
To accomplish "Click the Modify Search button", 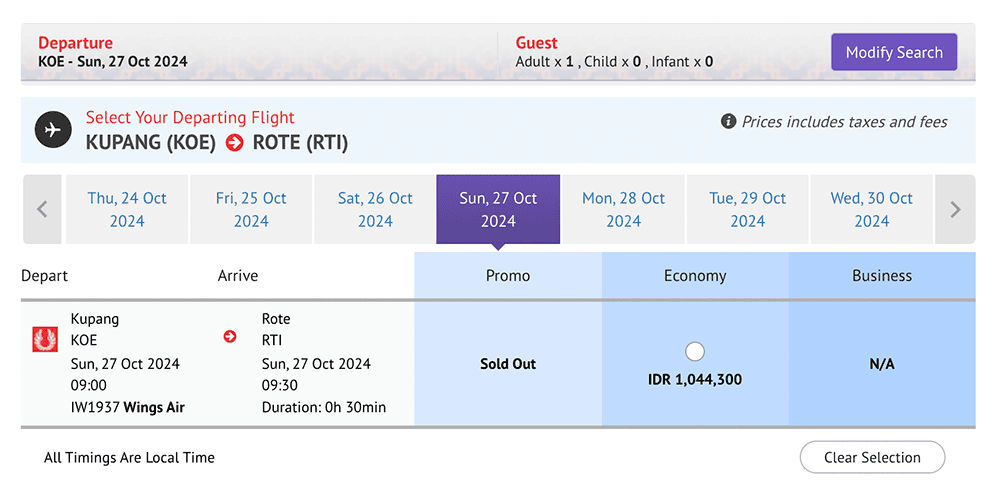I will click(894, 52).
